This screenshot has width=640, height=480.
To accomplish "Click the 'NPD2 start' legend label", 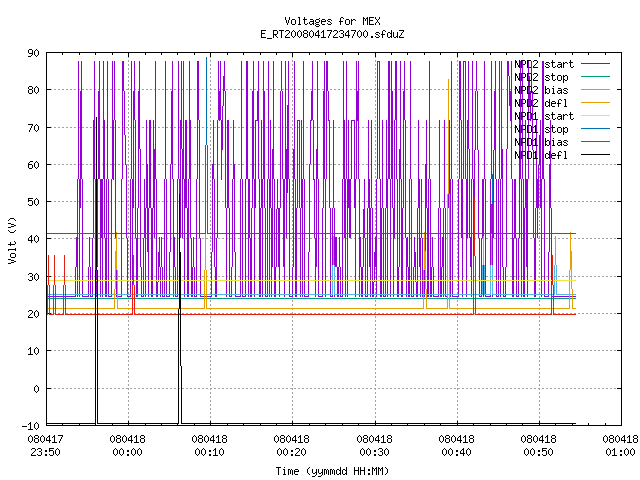I will [544, 64].
